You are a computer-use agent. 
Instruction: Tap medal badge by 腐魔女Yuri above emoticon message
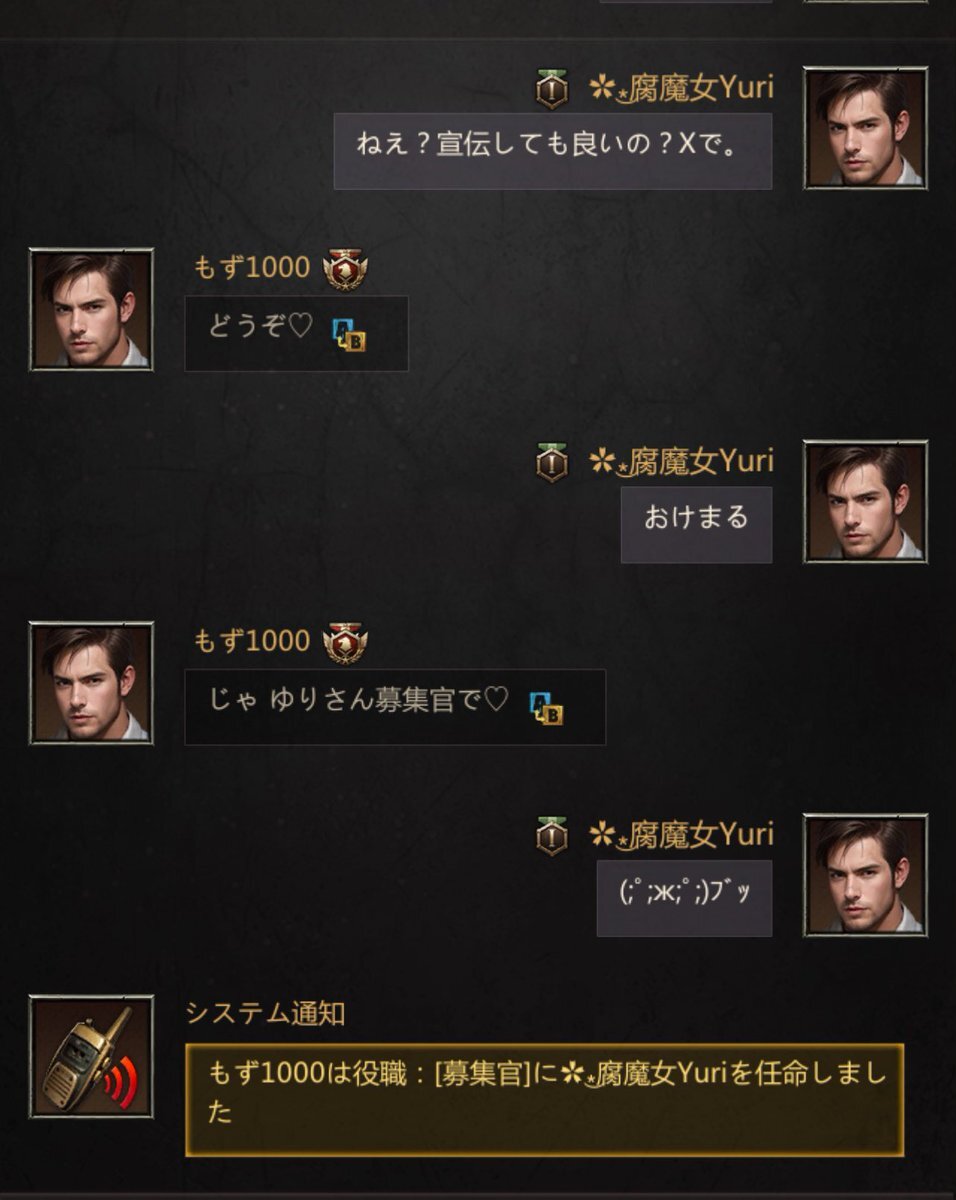pos(552,835)
